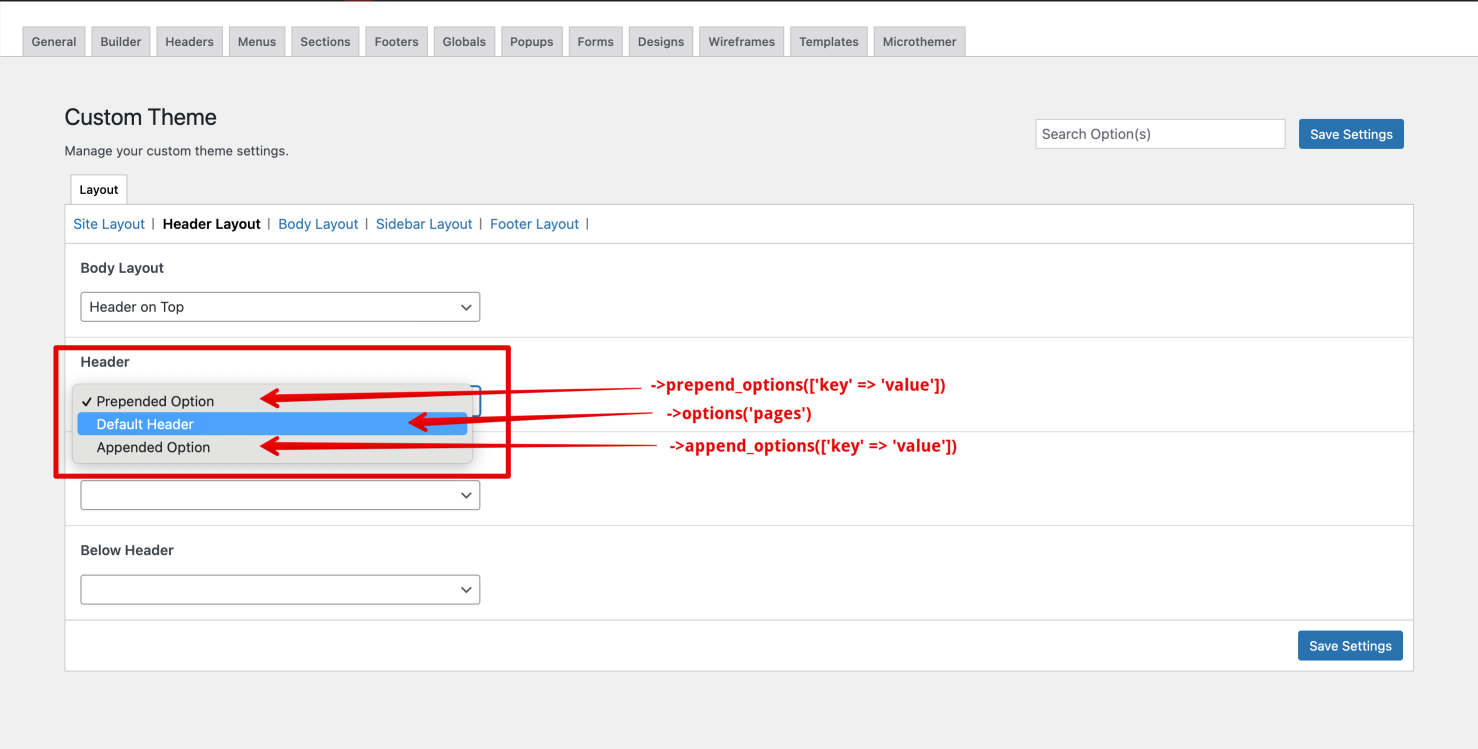Open the Headers section tab

(x=189, y=41)
